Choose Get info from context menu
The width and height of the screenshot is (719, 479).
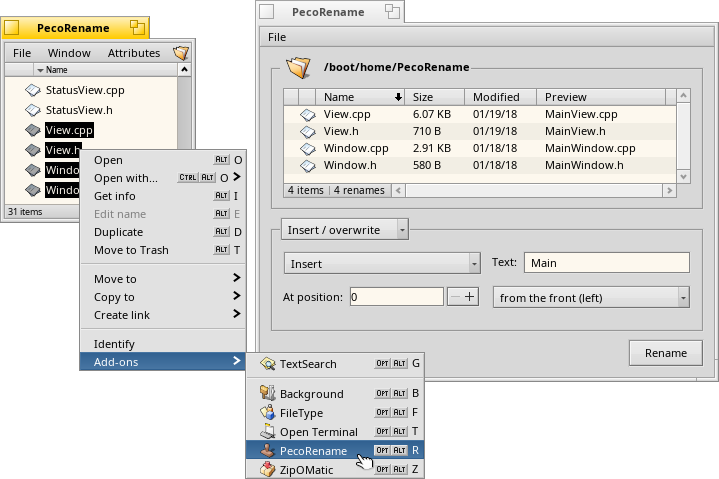click(x=164, y=196)
